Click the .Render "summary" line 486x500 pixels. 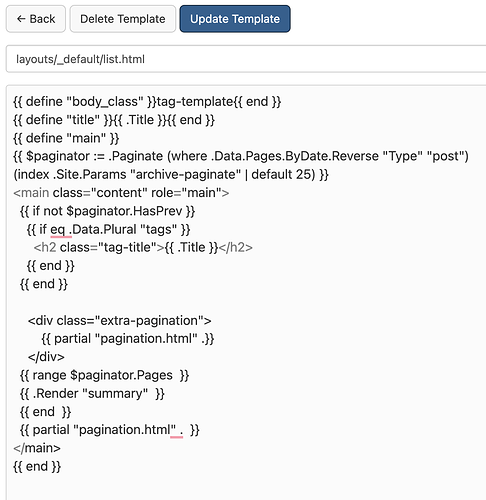click(x=92, y=394)
